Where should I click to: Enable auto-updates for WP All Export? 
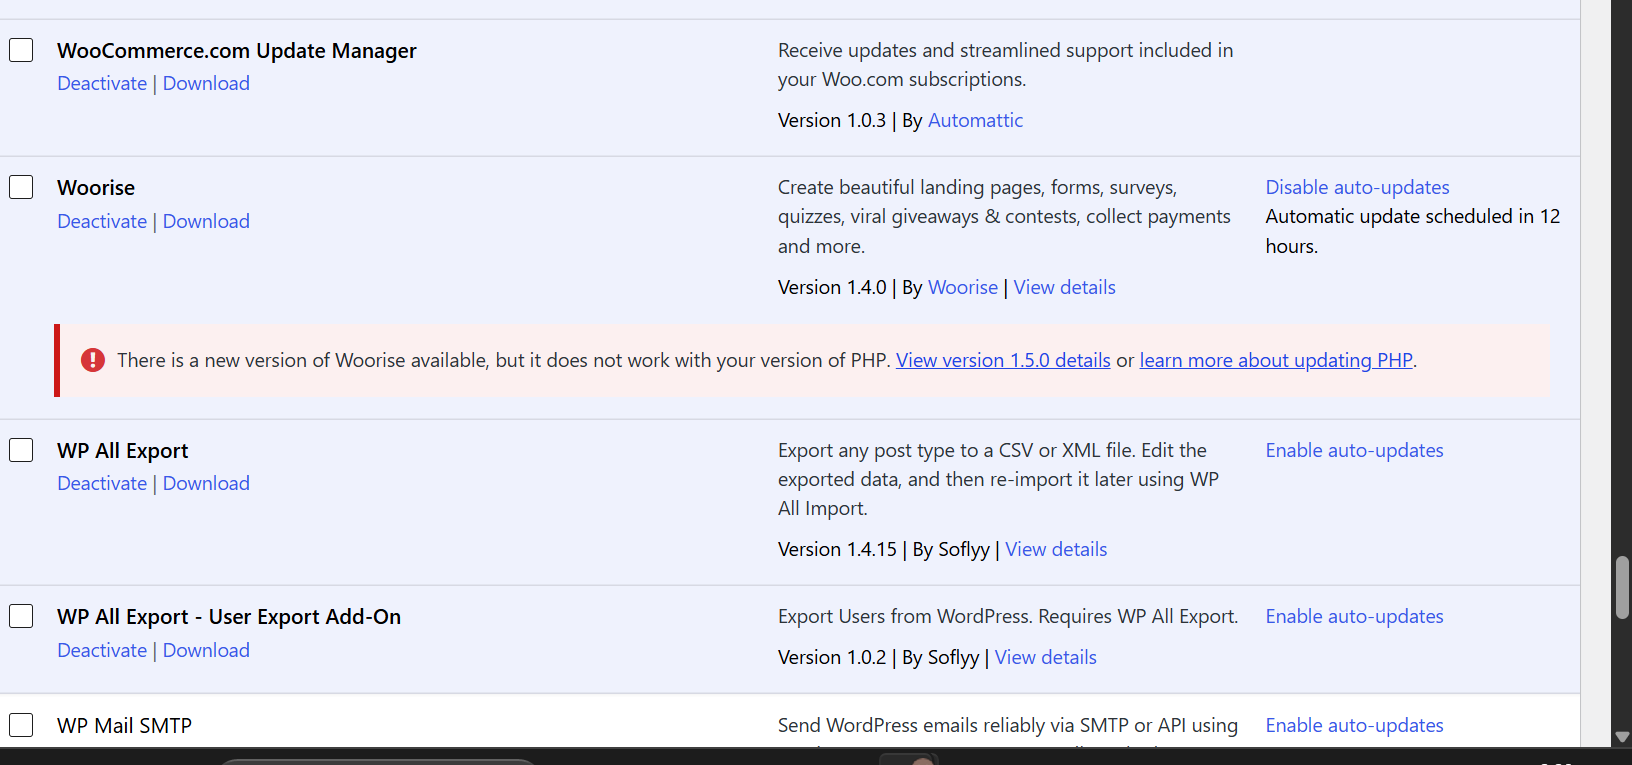(1354, 450)
